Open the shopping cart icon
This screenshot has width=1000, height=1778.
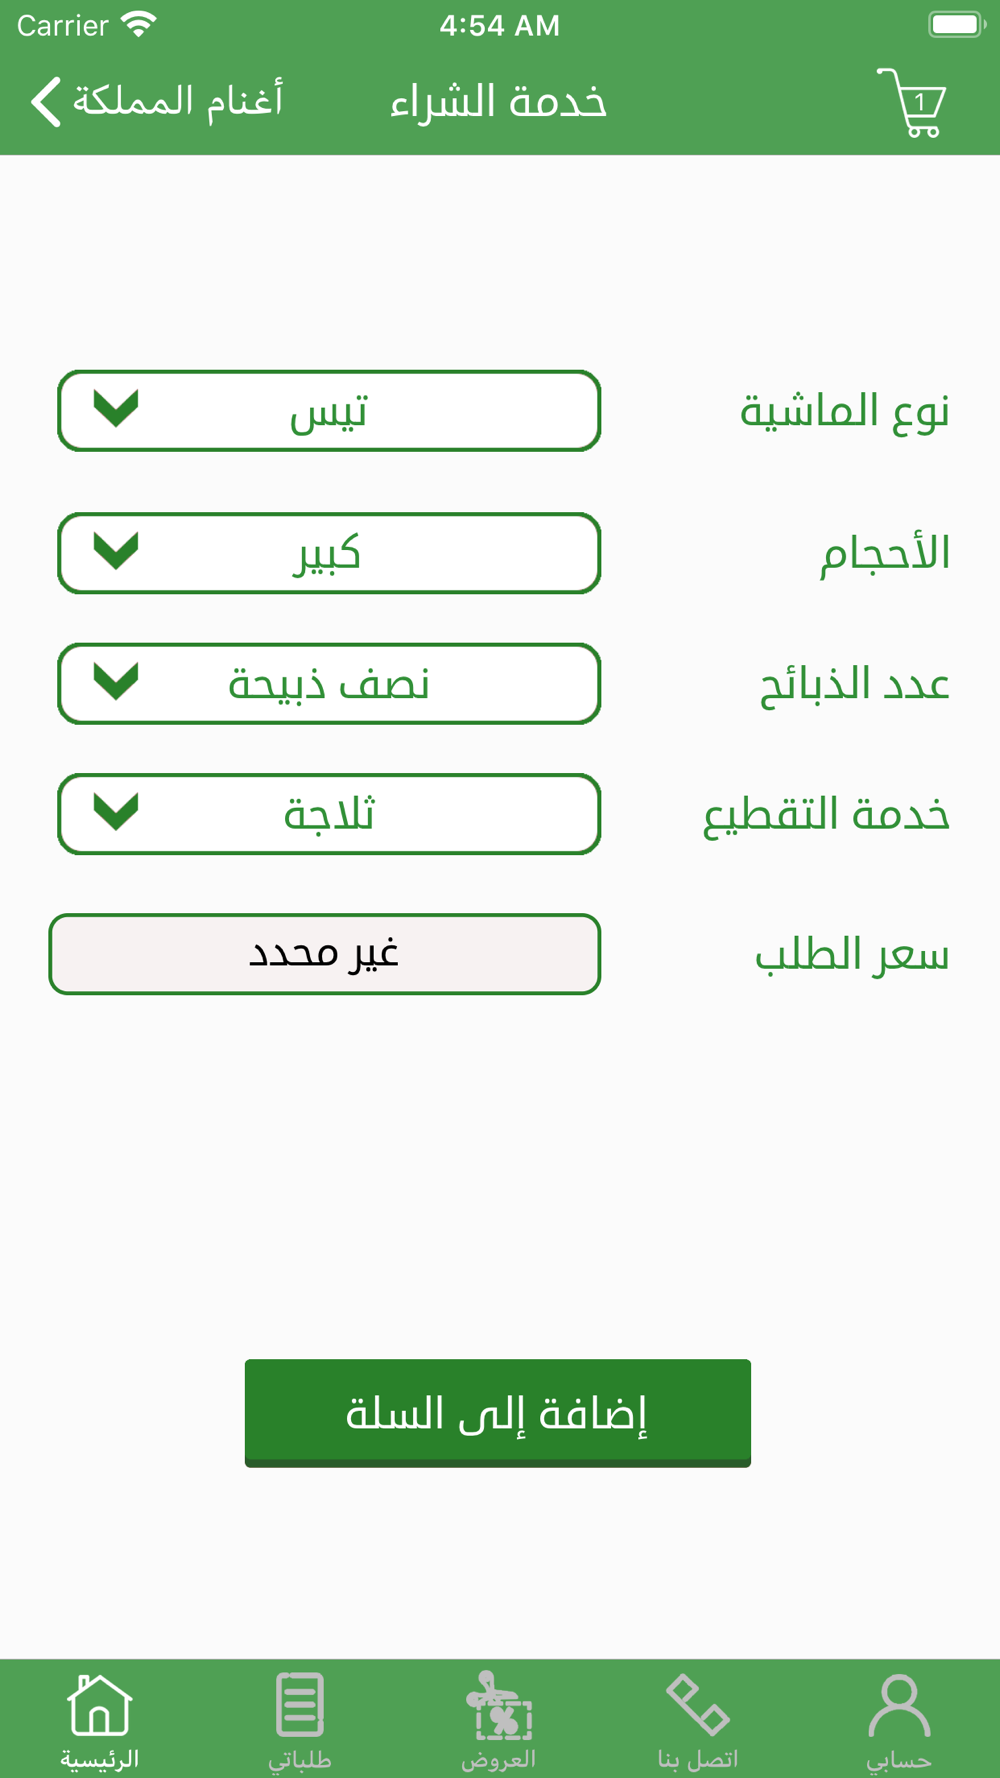(x=912, y=103)
